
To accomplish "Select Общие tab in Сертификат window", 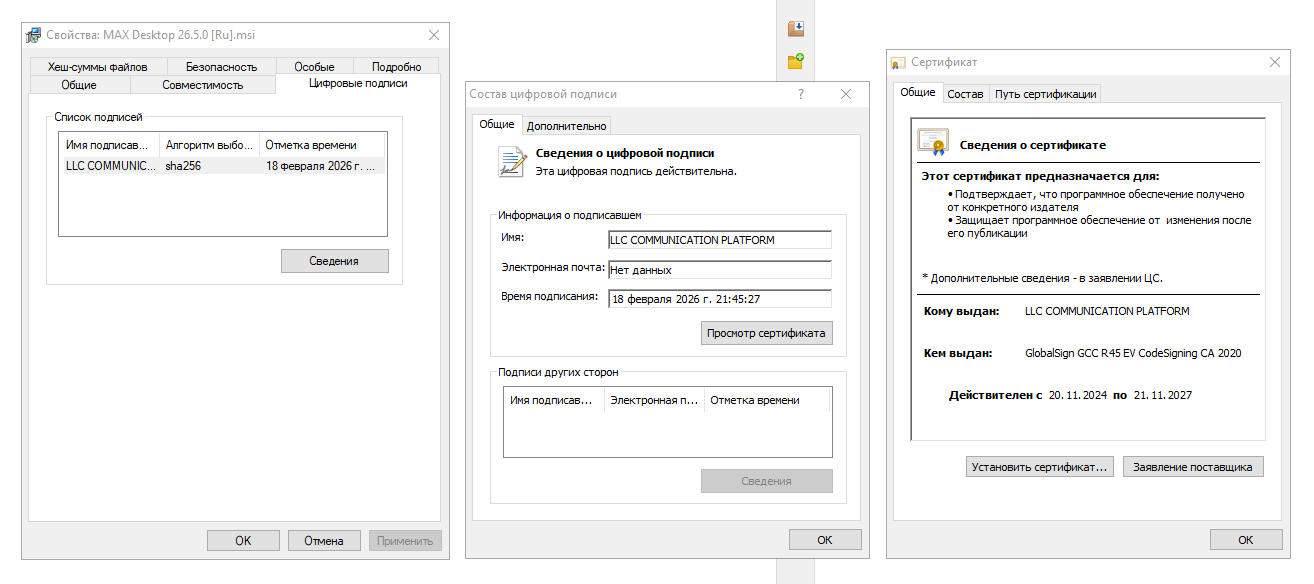I will pyautogui.click(x=918, y=92).
